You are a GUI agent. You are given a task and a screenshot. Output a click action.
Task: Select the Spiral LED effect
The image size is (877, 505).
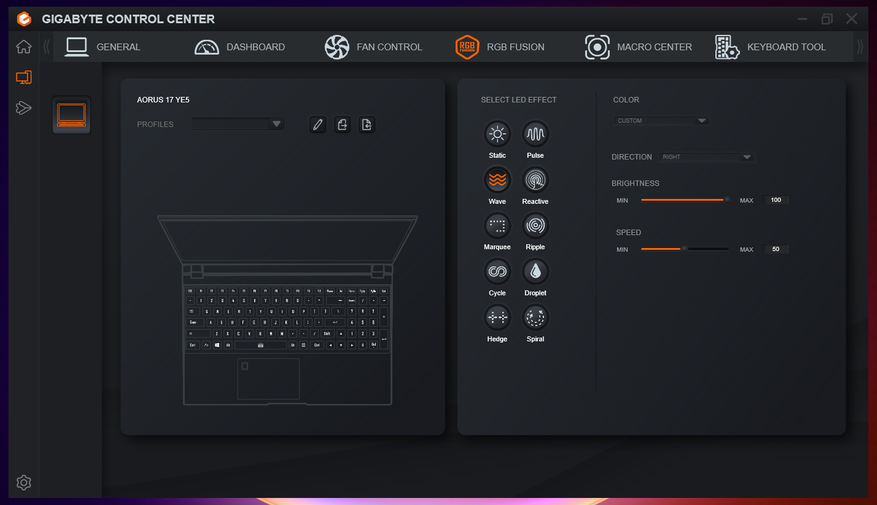535,318
